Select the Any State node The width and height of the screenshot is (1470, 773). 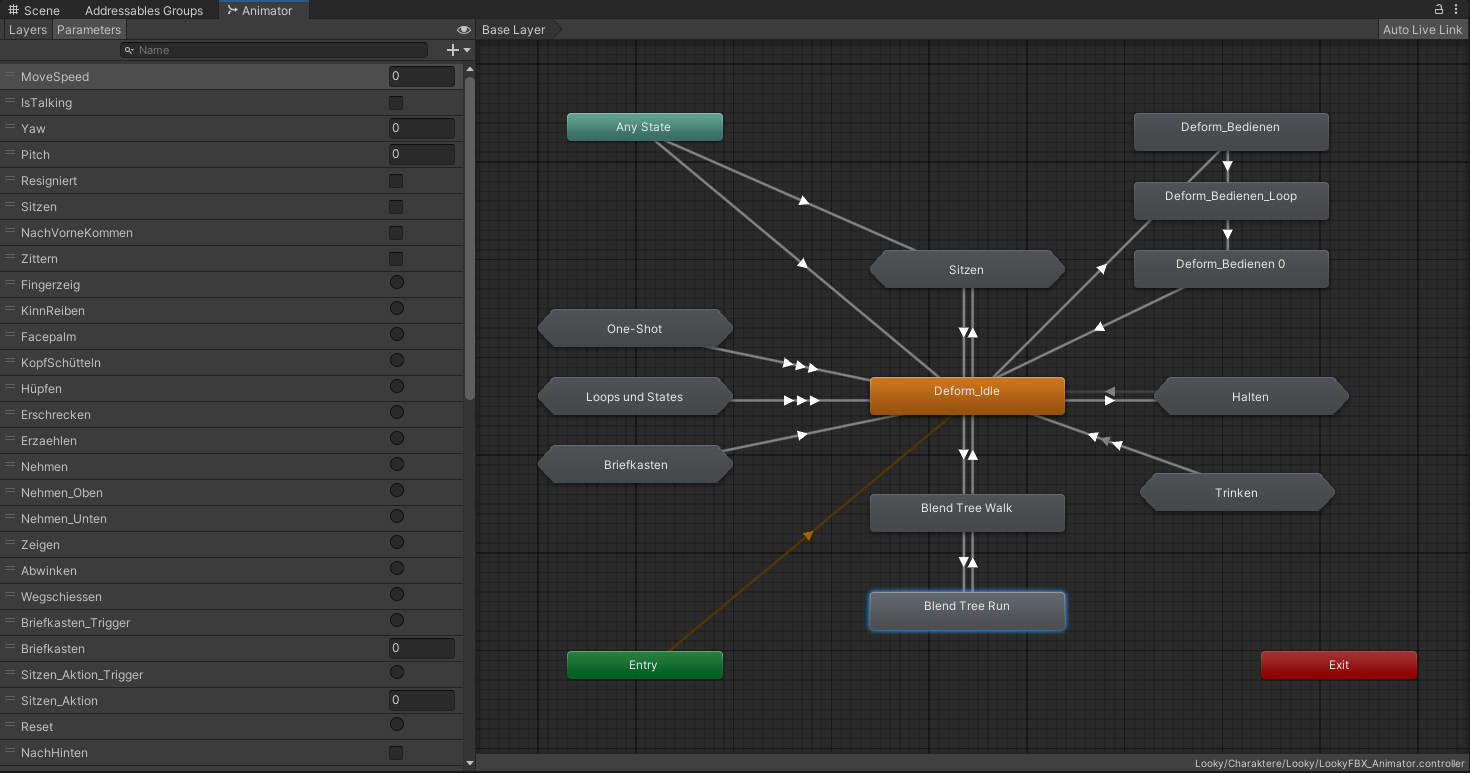point(644,127)
